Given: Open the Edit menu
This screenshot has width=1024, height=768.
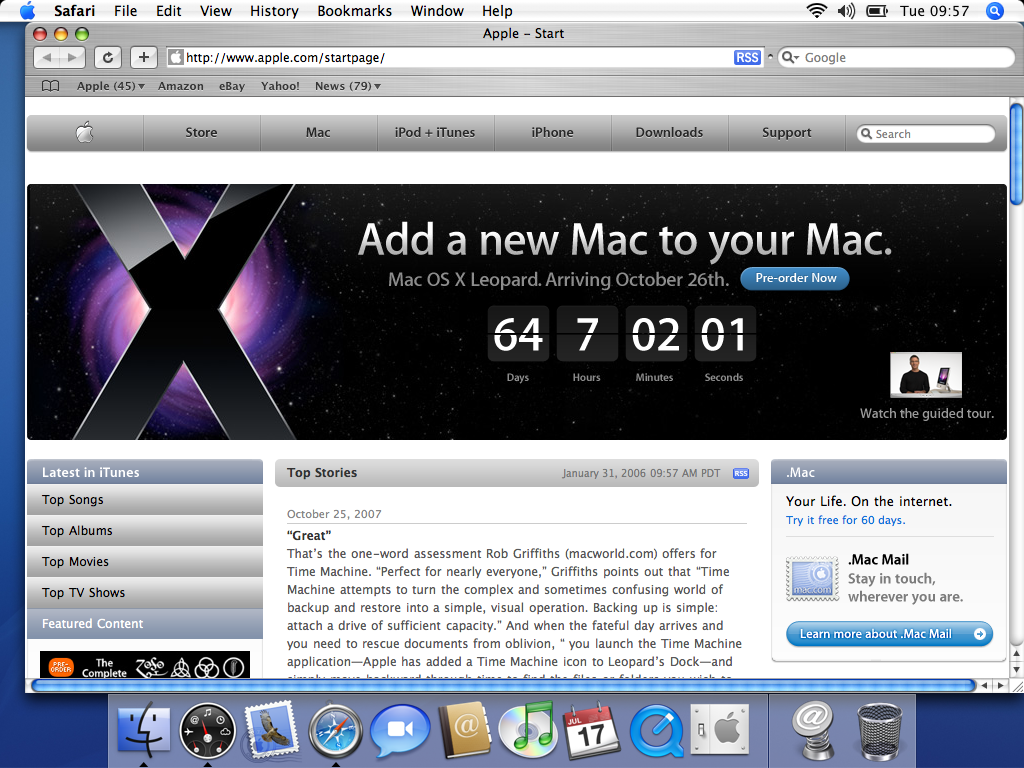Looking at the screenshot, I should point(168,11).
